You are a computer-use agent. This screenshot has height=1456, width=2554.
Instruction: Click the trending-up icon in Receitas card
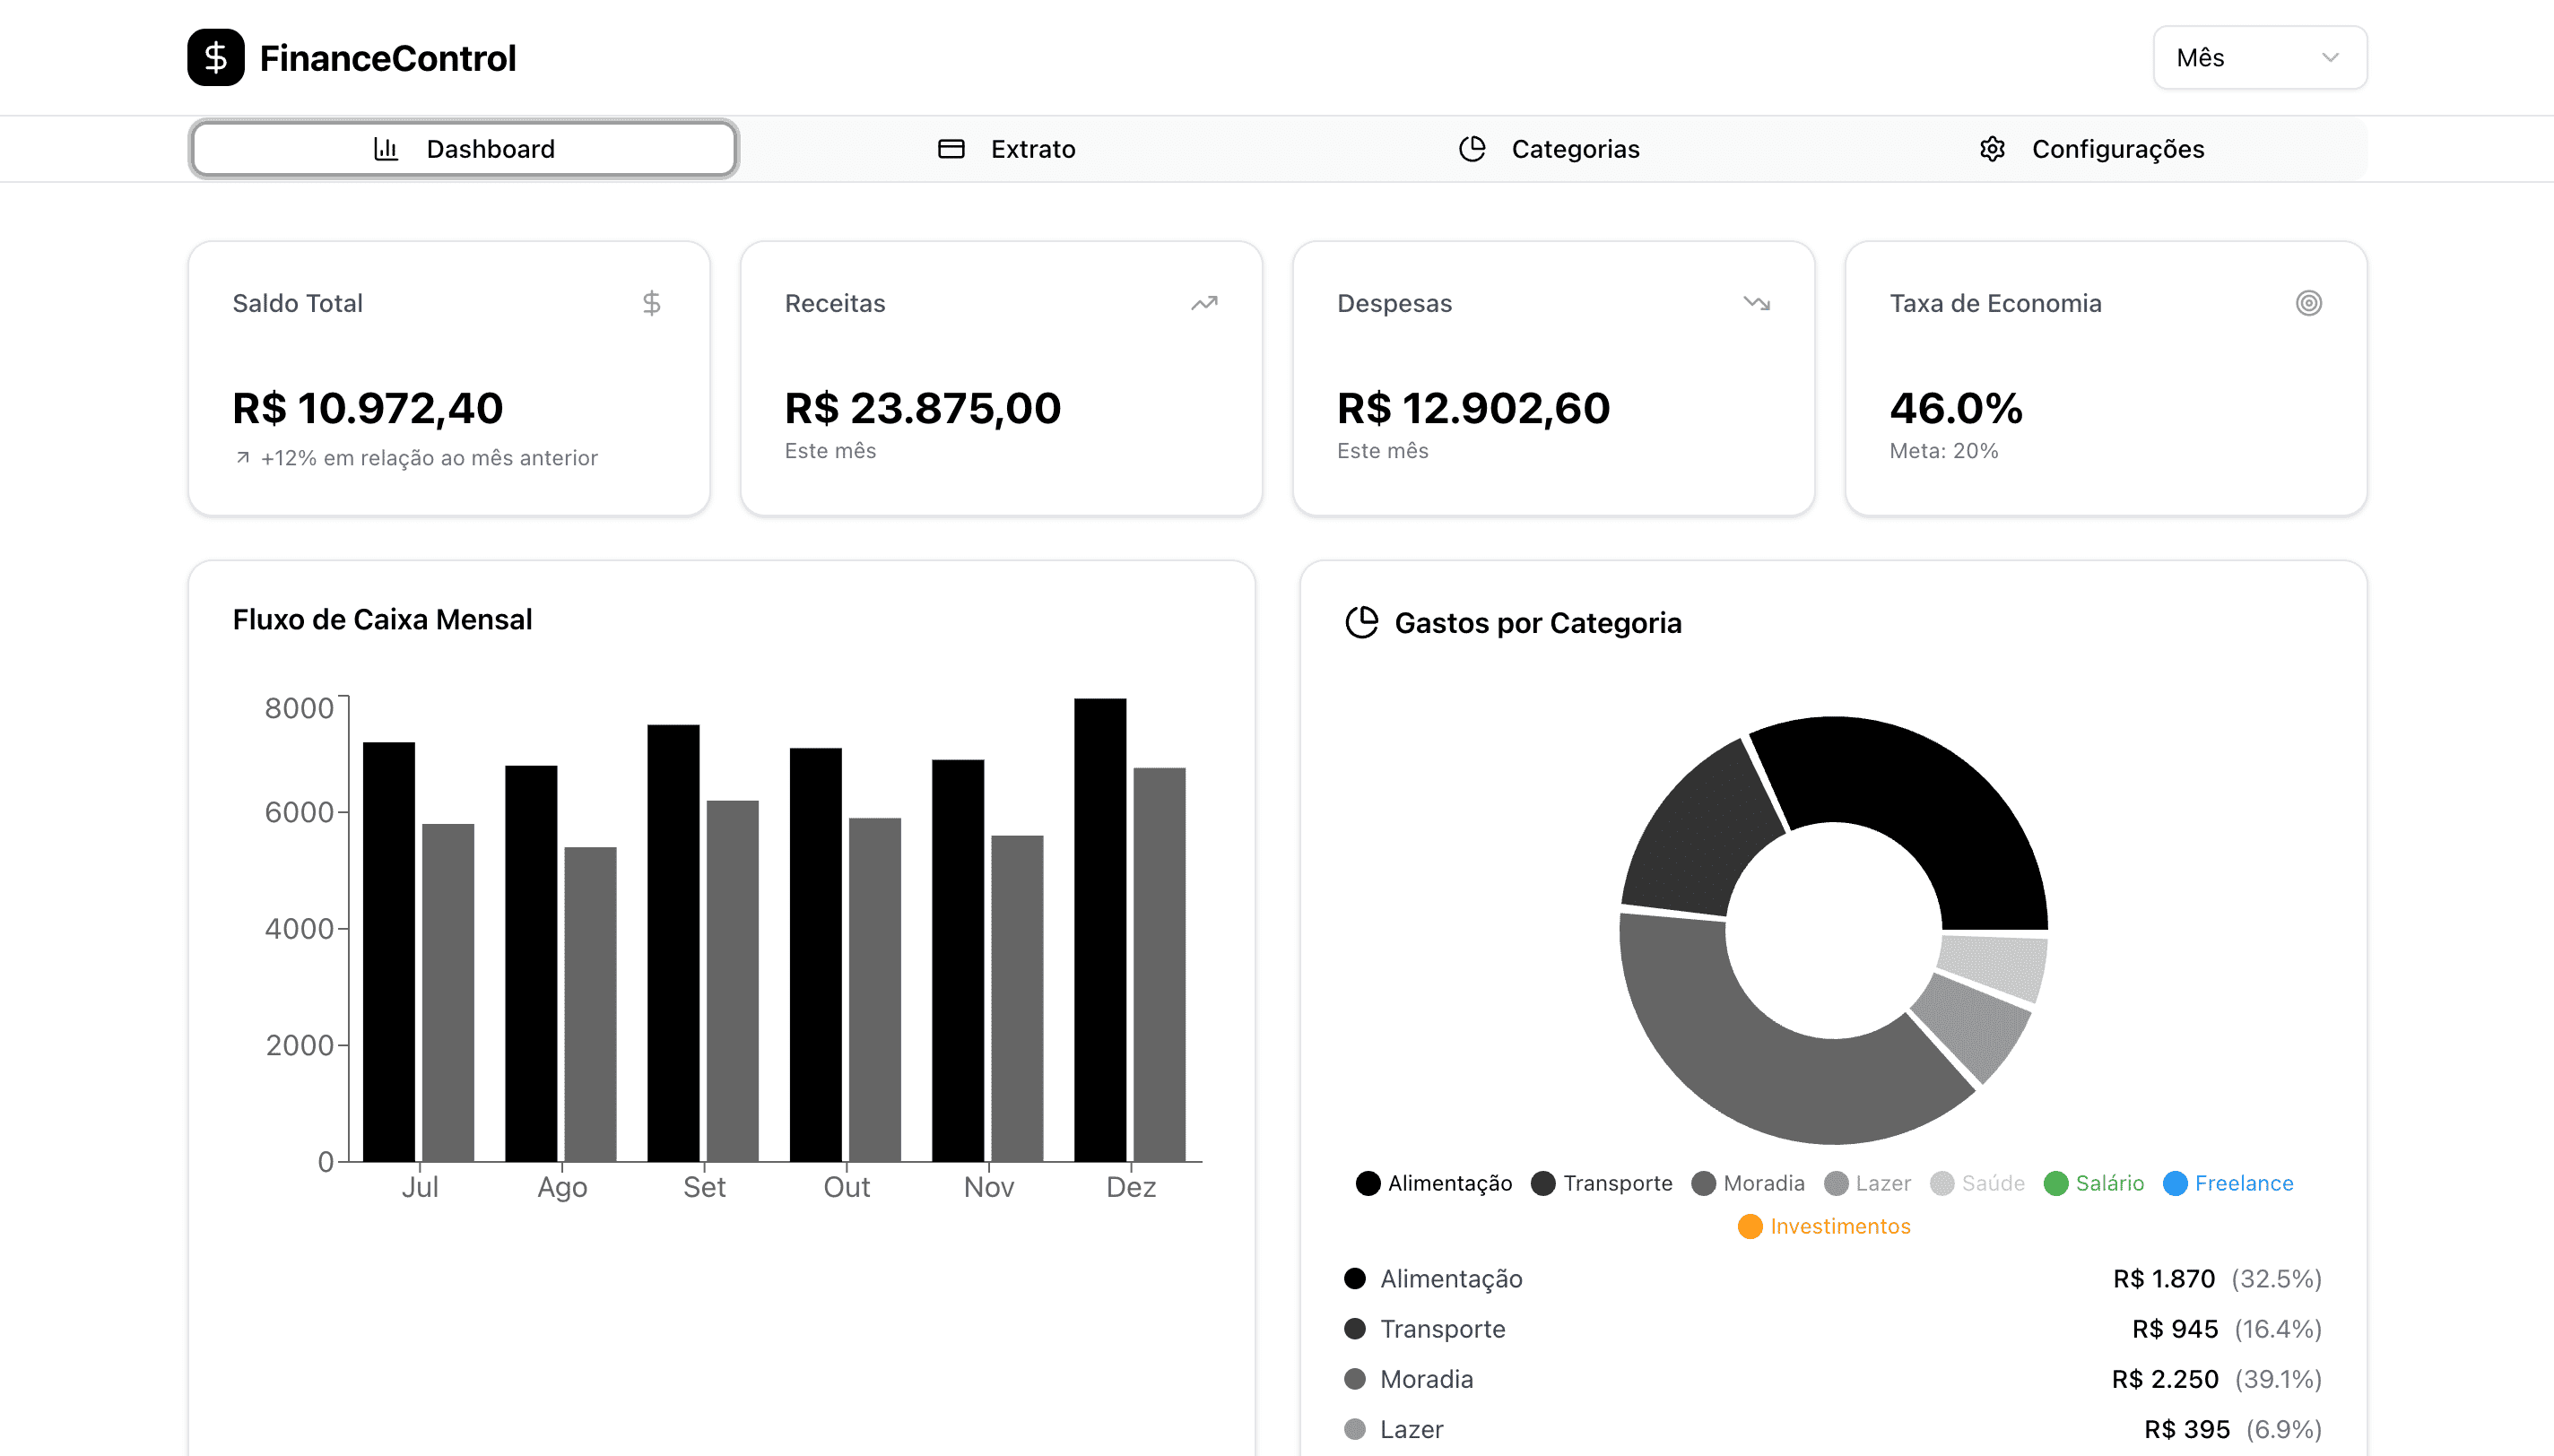[1204, 303]
